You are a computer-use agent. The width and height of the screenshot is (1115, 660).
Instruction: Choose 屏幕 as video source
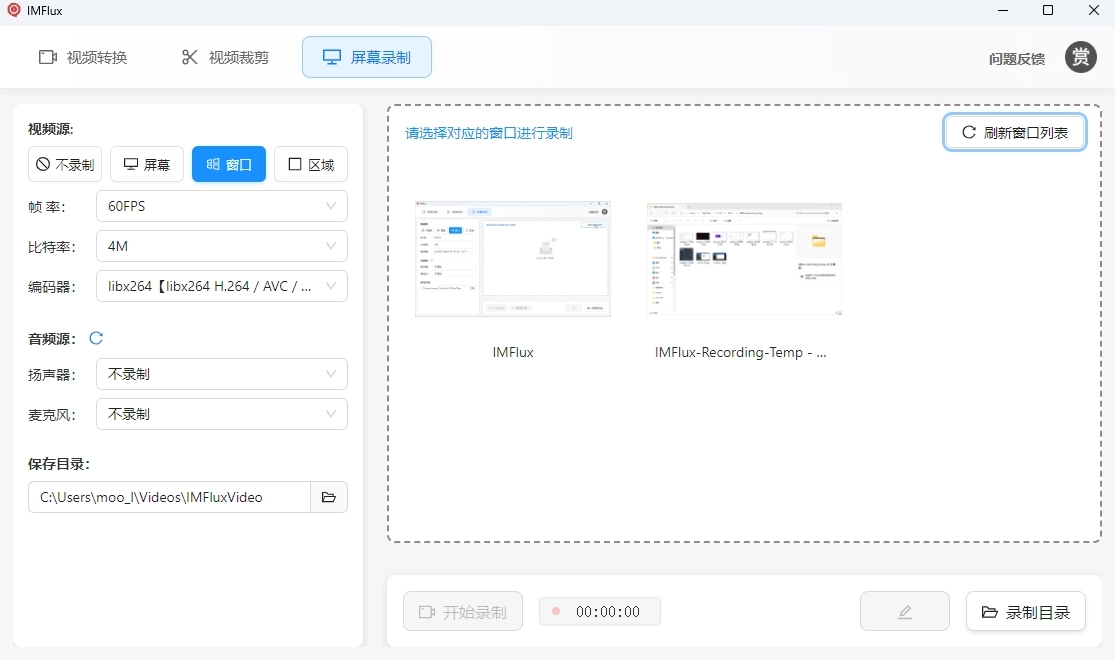[x=147, y=164]
